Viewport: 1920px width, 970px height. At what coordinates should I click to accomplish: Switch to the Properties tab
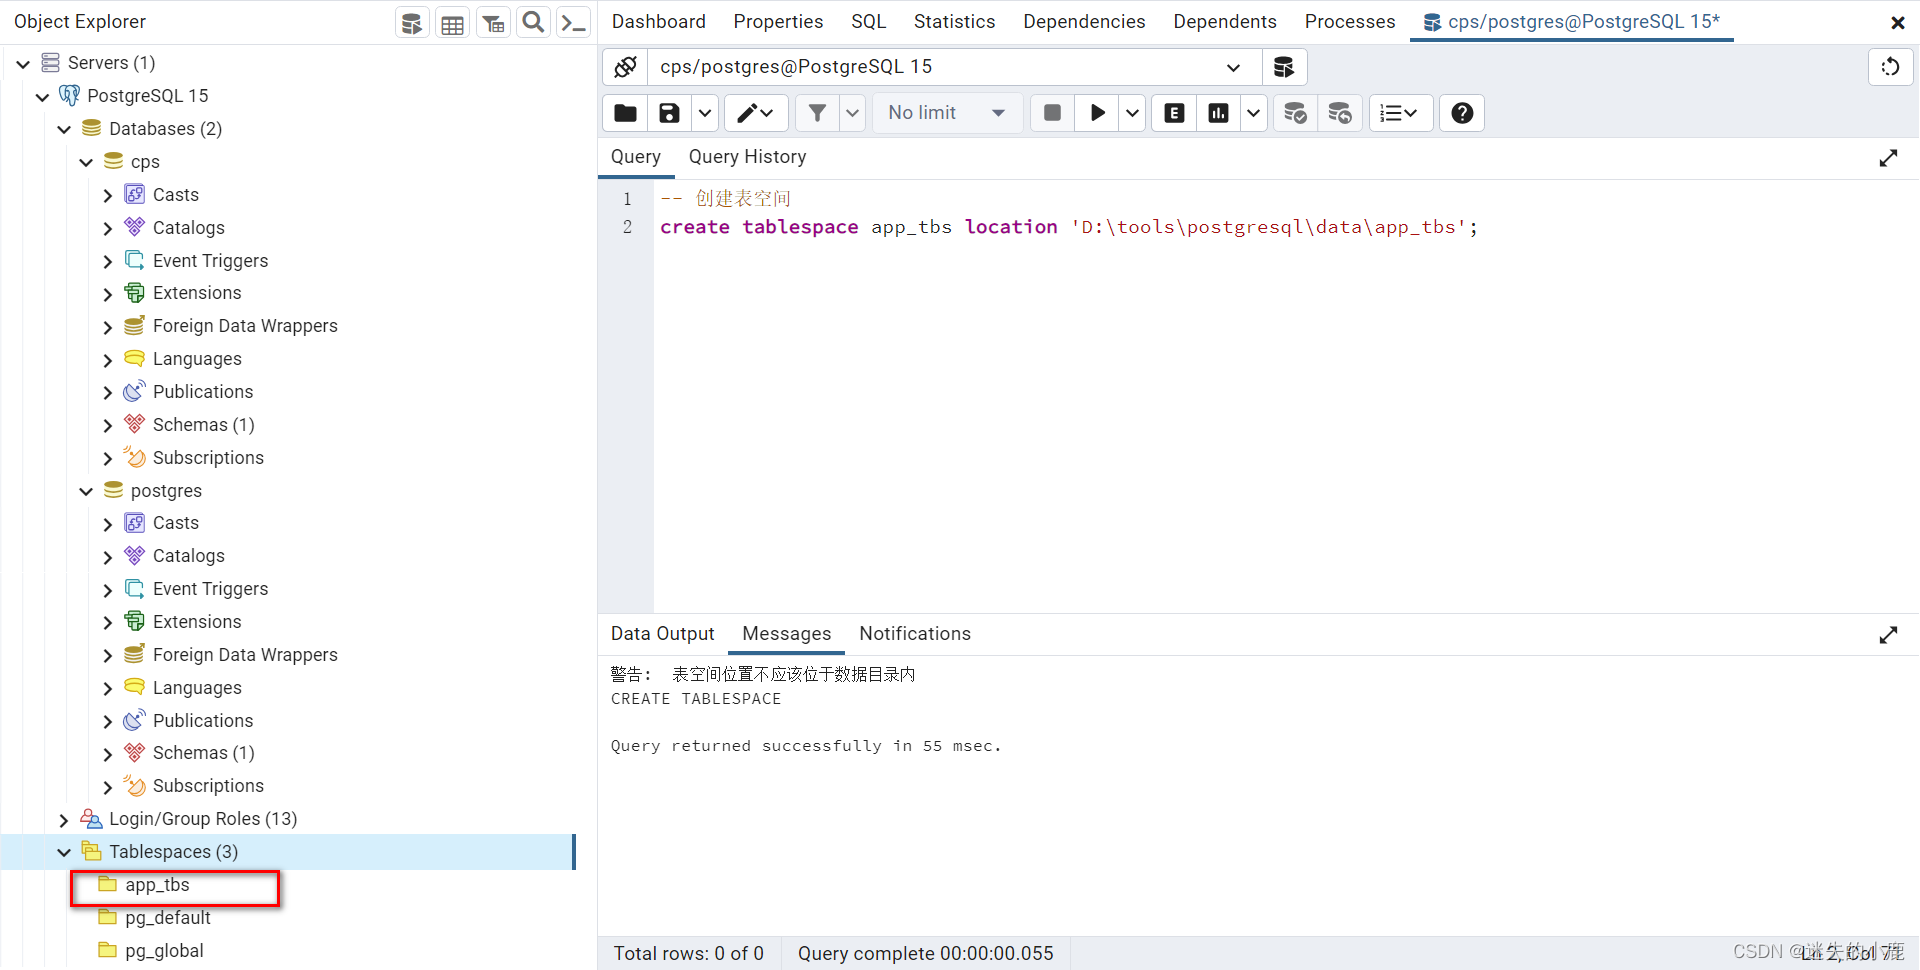(778, 22)
